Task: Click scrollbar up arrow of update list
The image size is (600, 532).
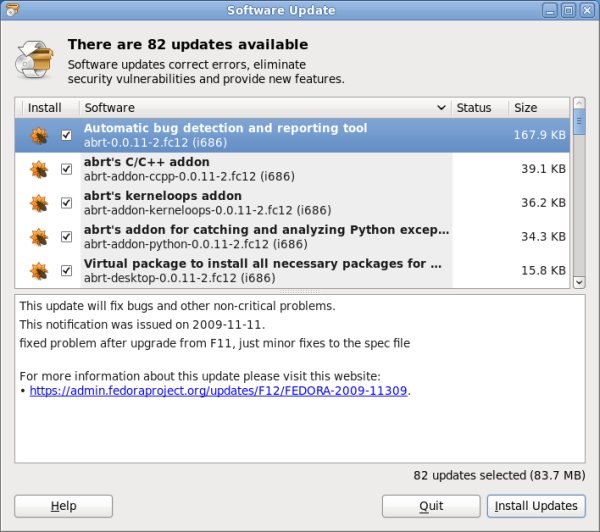Action: tap(579, 103)
